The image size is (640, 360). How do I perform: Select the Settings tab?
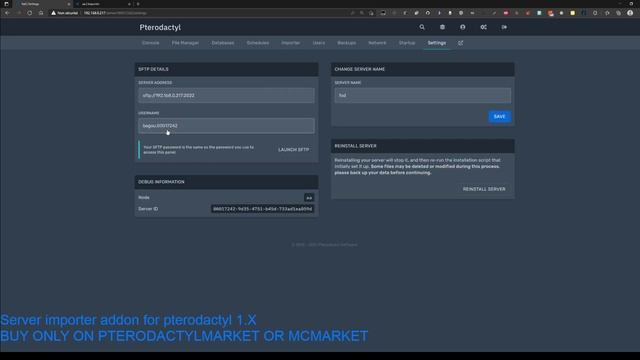pyautogui.click(x=437, y=43)
